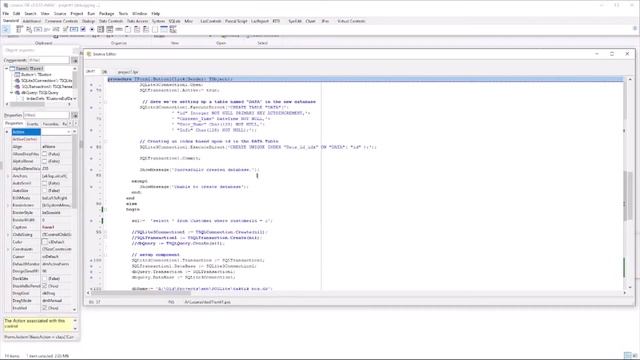Pick the TGroupBox component from the palette
The image size is (640, 360).
coord(128,29)
